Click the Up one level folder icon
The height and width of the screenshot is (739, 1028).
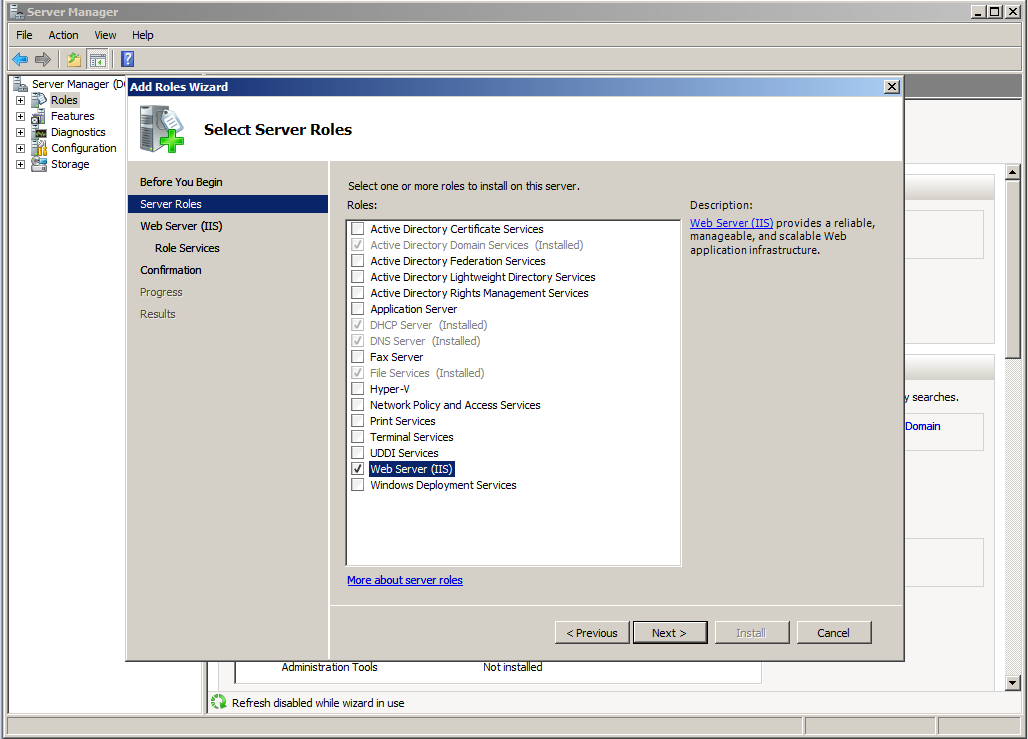coord(74,60)
